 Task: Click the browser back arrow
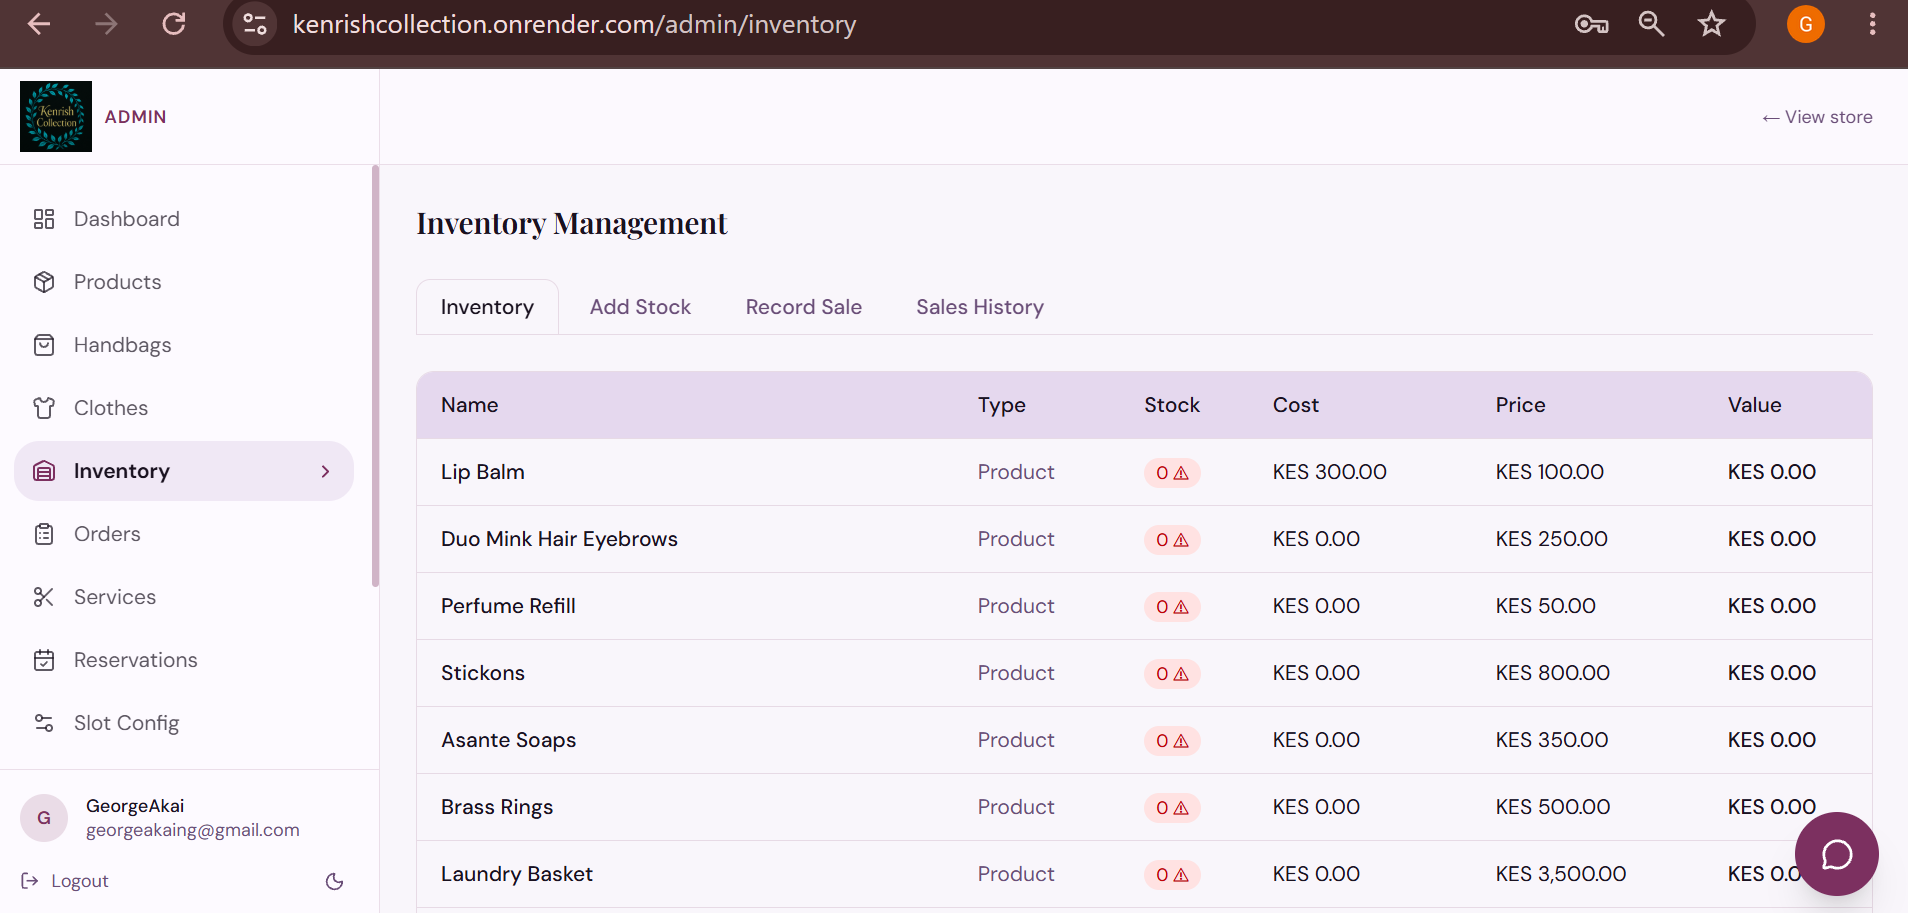39,24
